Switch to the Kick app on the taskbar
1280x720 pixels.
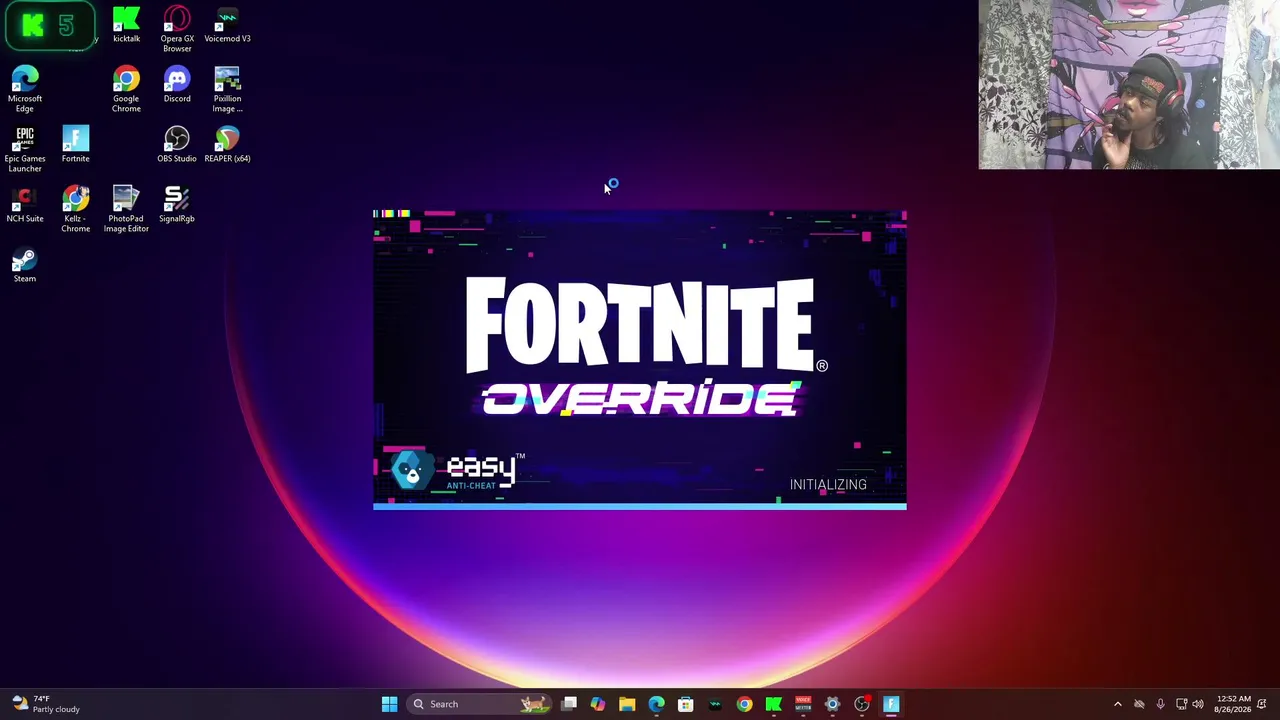pyautogui.click(x=773, y=704)
